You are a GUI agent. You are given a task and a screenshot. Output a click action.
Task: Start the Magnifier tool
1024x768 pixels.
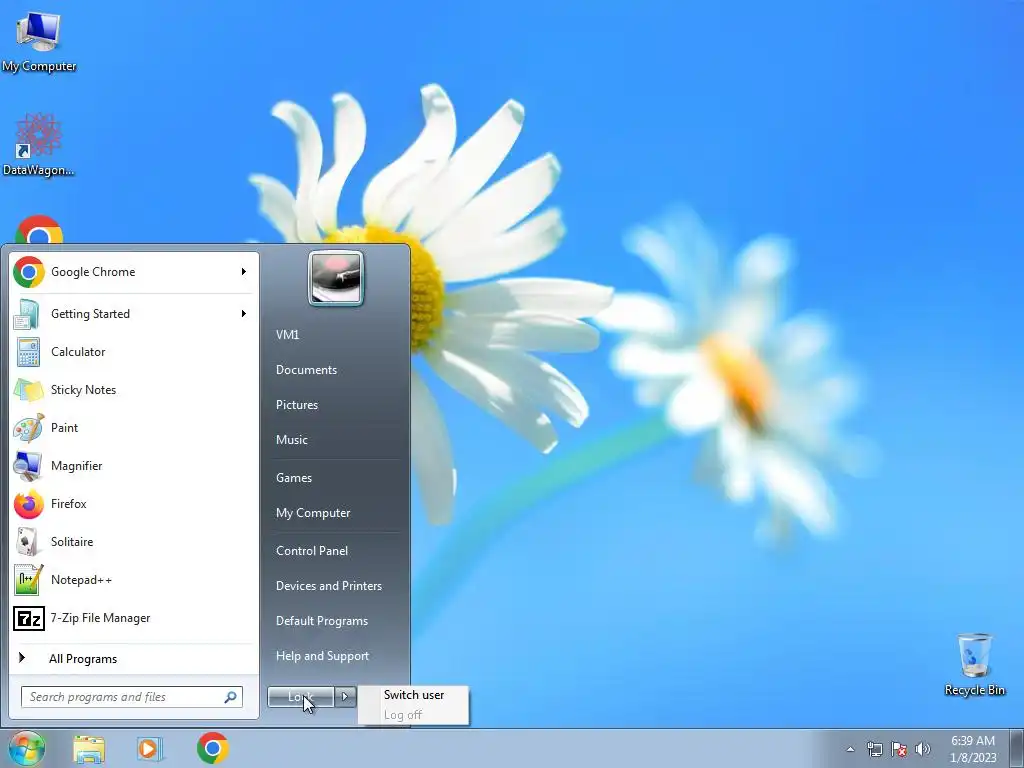pos(135,466)
